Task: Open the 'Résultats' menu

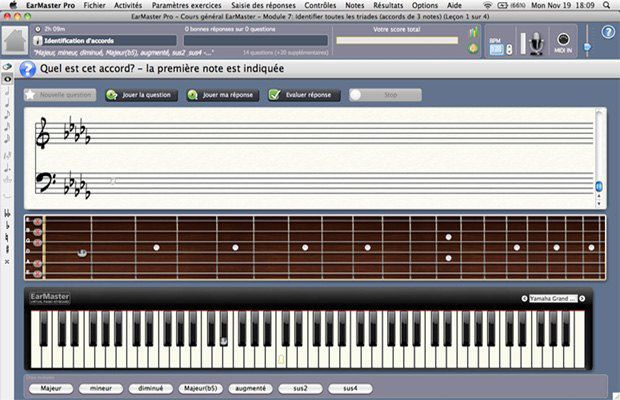Action: [x=388, y=5]
